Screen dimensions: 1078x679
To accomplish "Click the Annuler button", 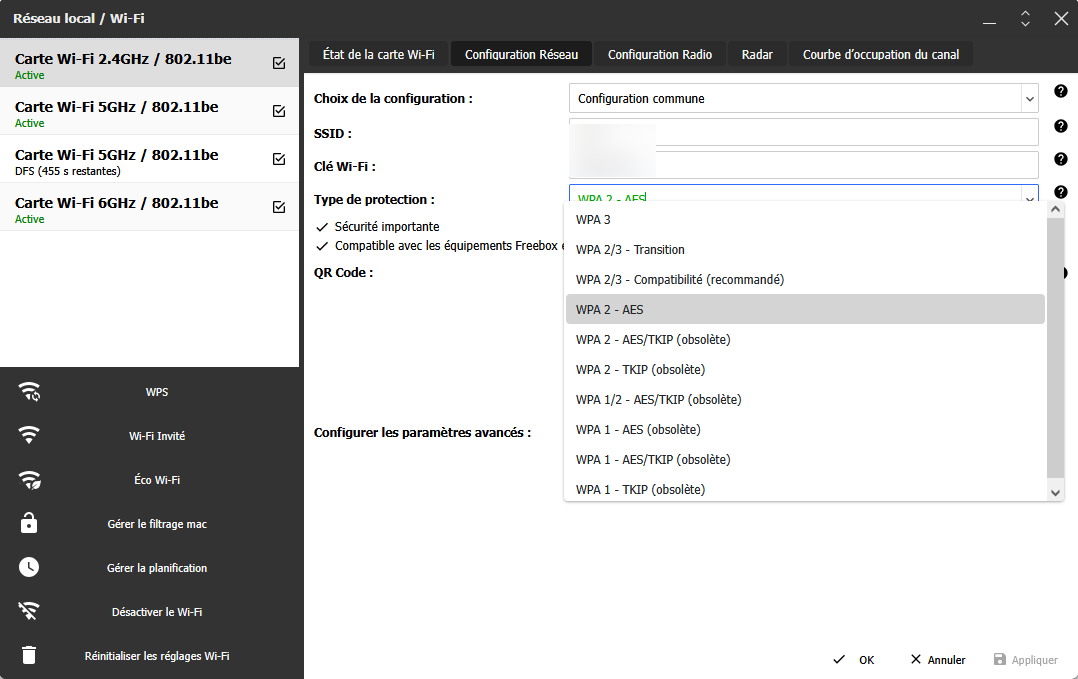I will click(x=937, y=660).
